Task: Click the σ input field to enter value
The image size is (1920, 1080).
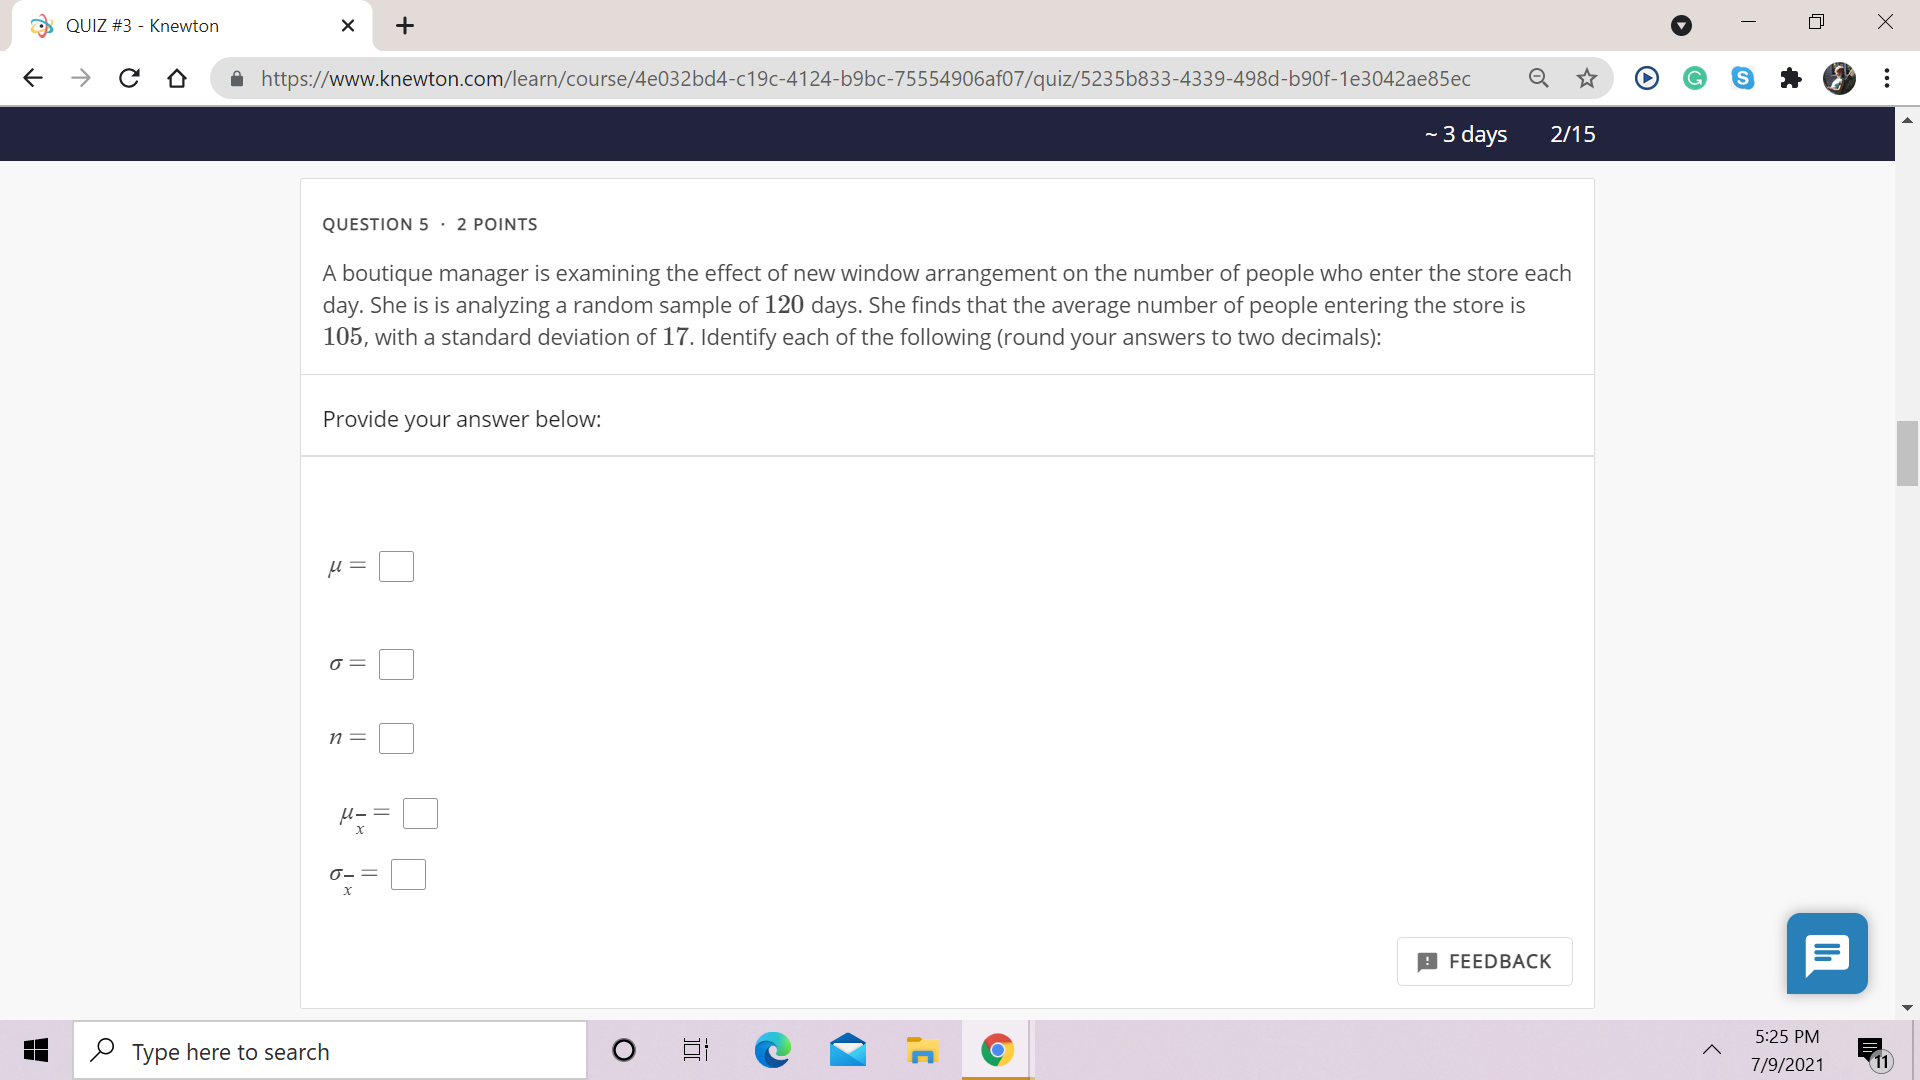Action: point(394,663)
